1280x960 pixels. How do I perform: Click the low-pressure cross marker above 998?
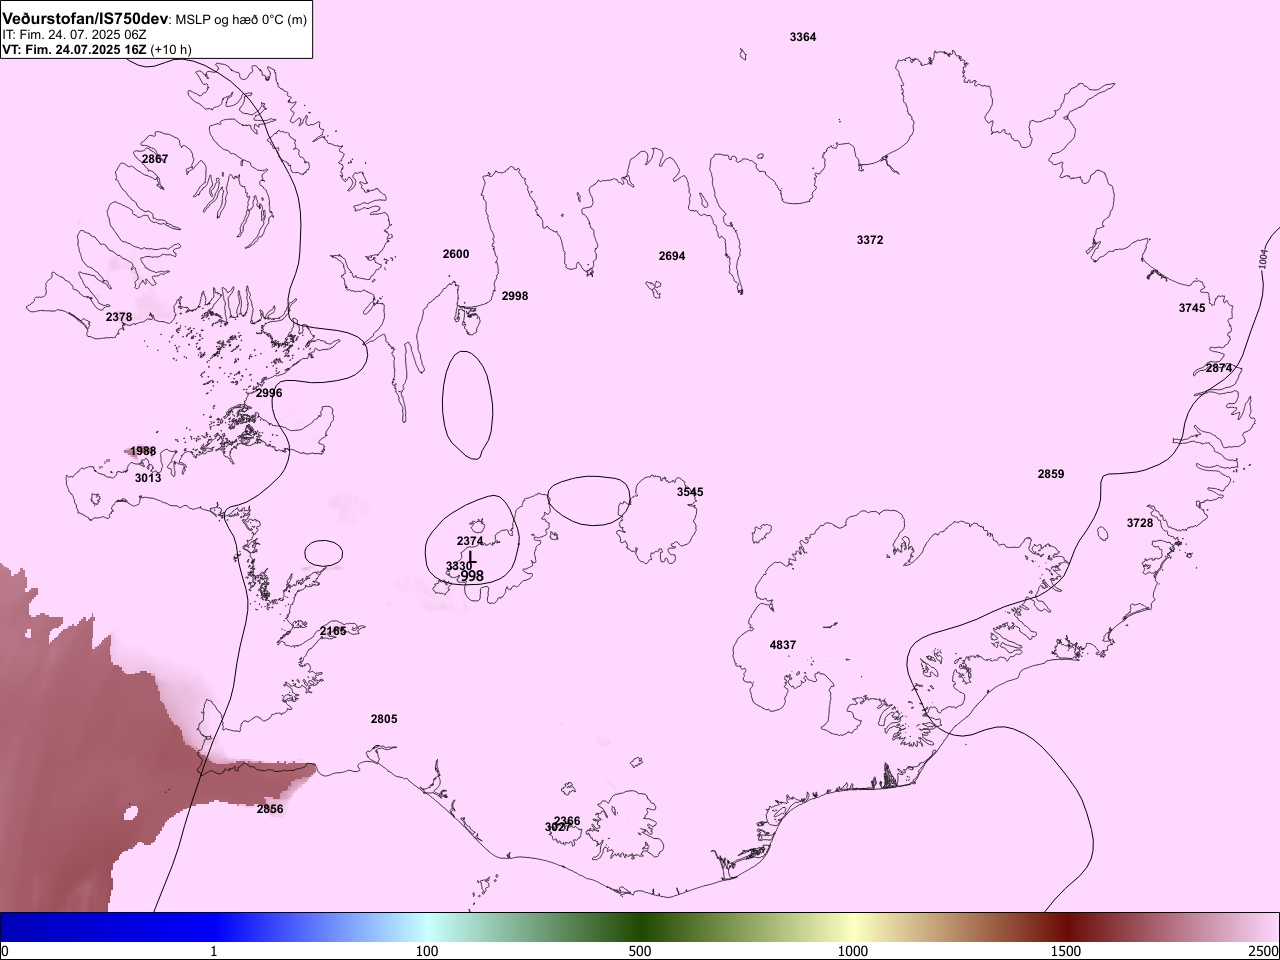pos(470,558)
